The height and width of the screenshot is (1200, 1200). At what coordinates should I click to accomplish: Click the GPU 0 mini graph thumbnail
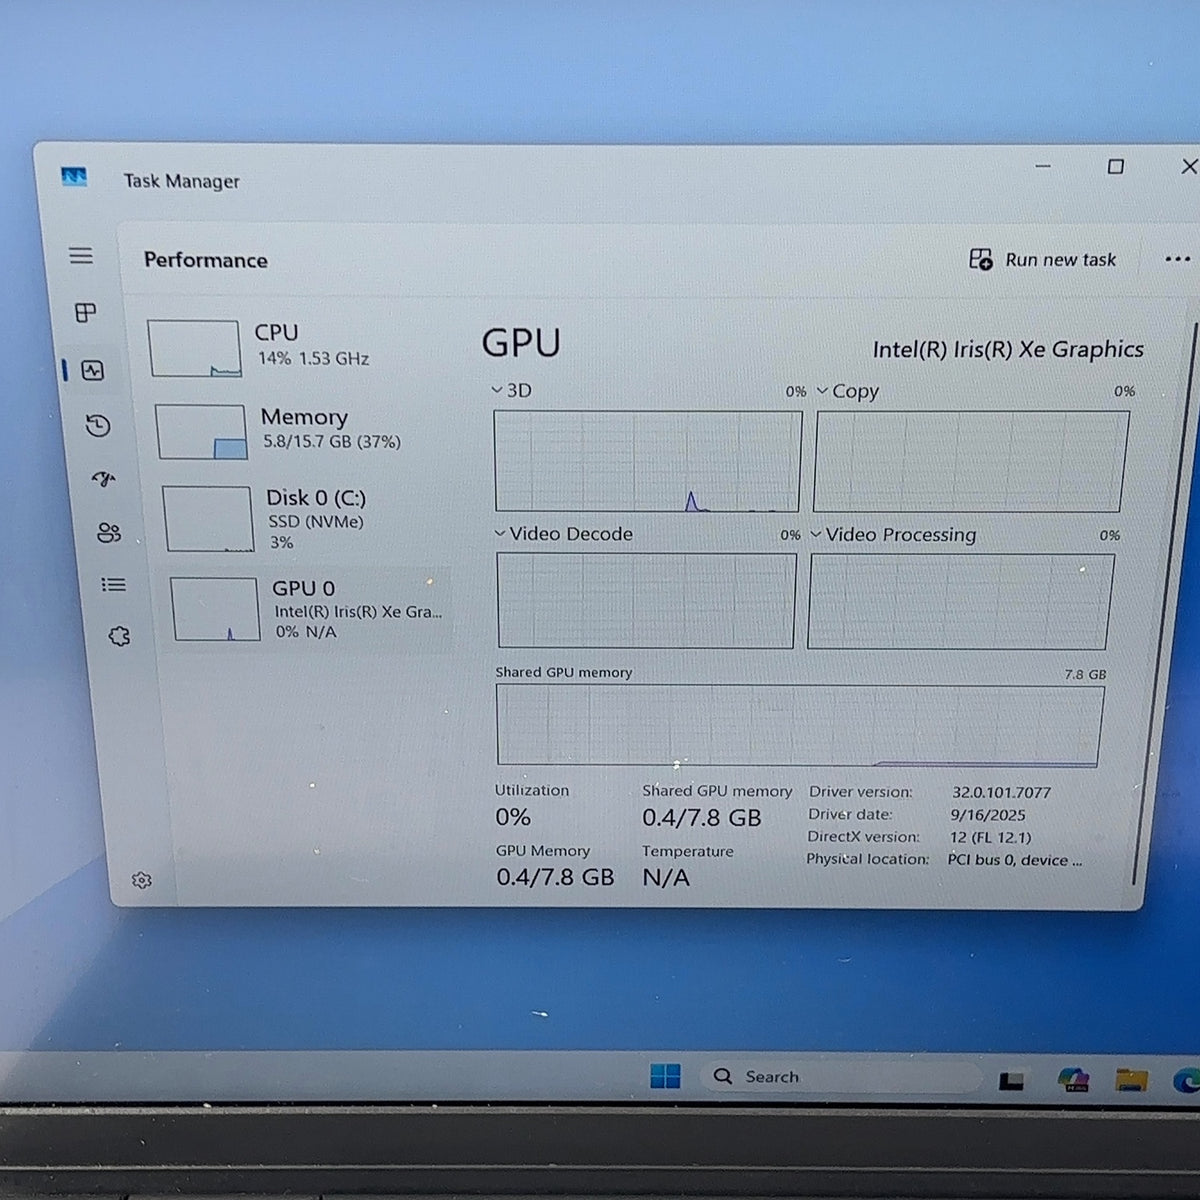(x=215, y=609)
